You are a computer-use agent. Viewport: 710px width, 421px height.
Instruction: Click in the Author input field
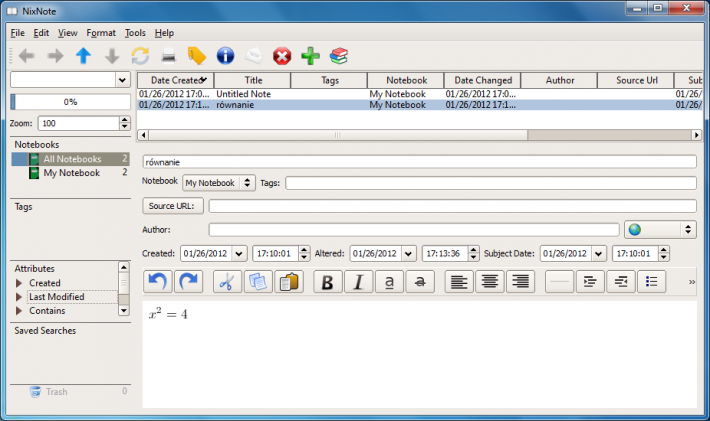coord(414,230)
